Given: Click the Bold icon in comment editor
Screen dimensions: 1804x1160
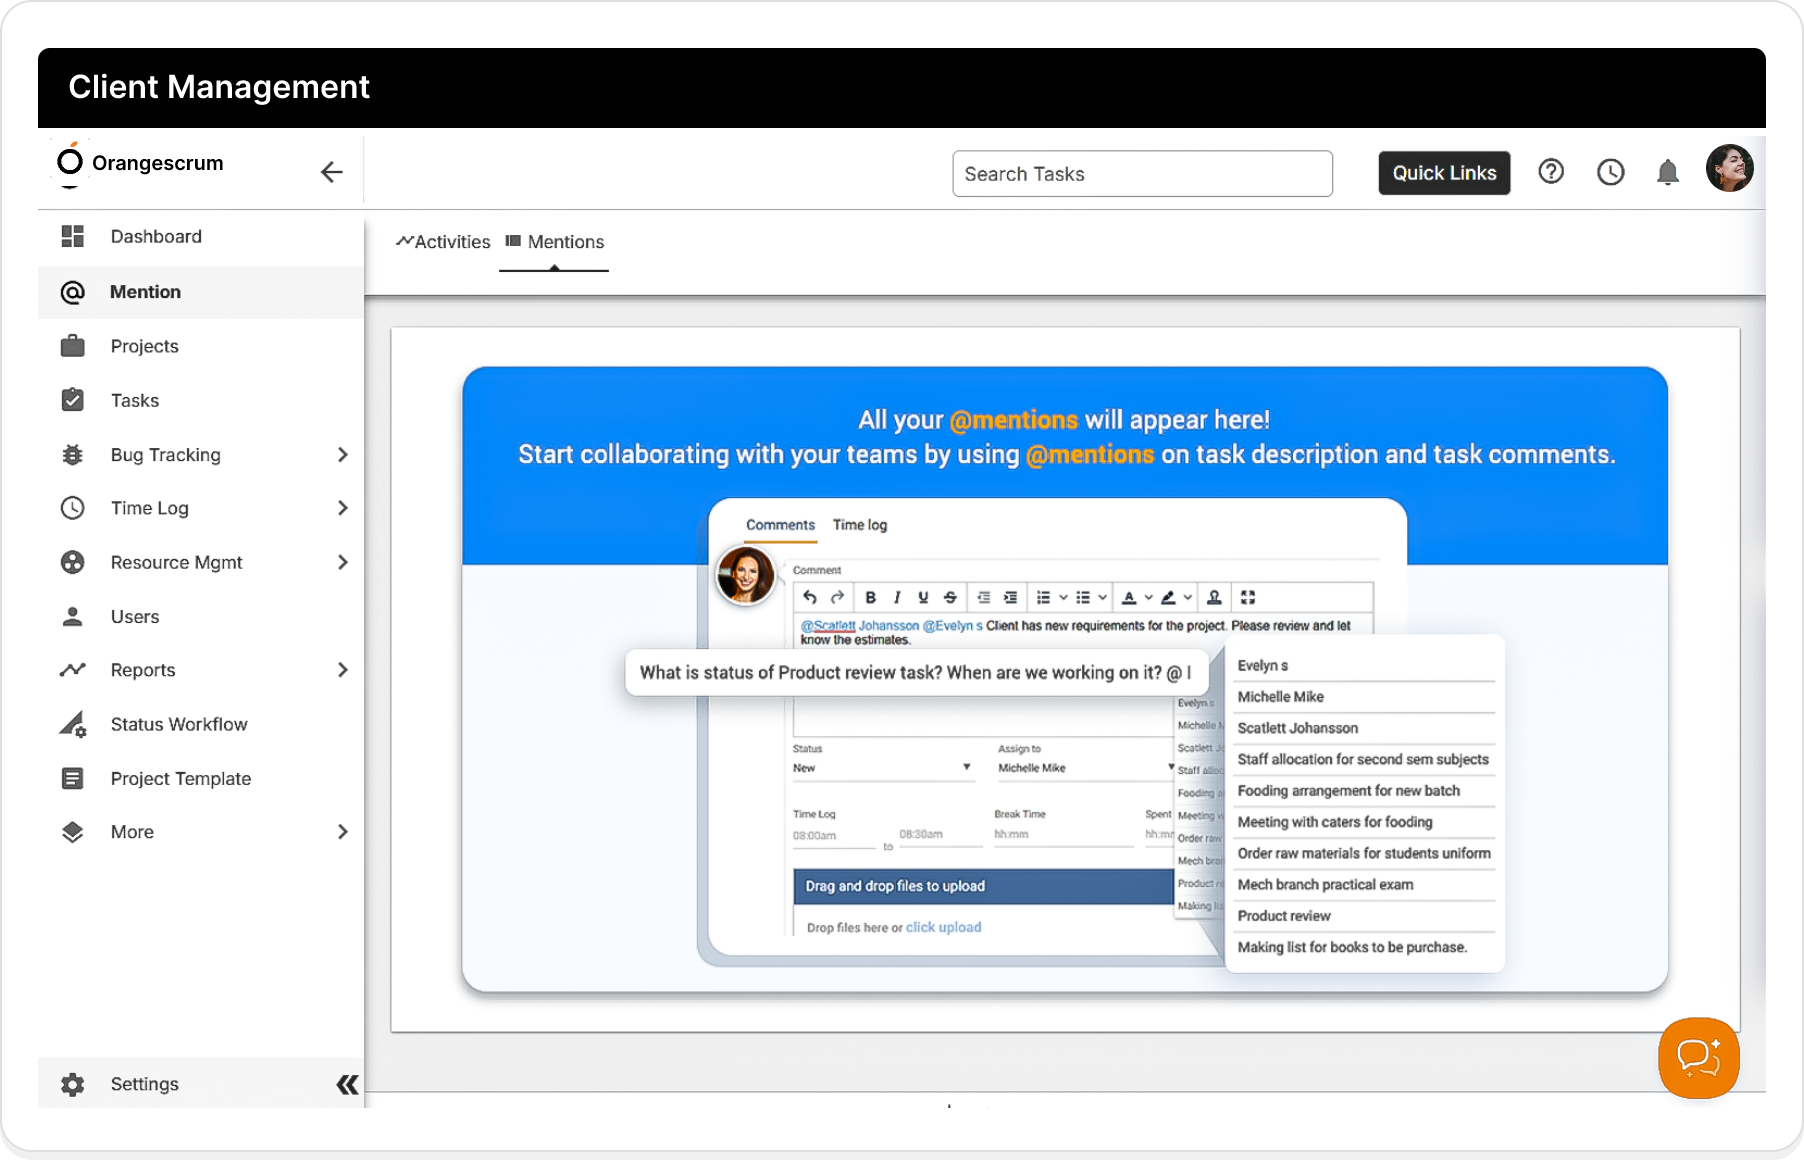Looking at the screenshot, I should 871,597.
